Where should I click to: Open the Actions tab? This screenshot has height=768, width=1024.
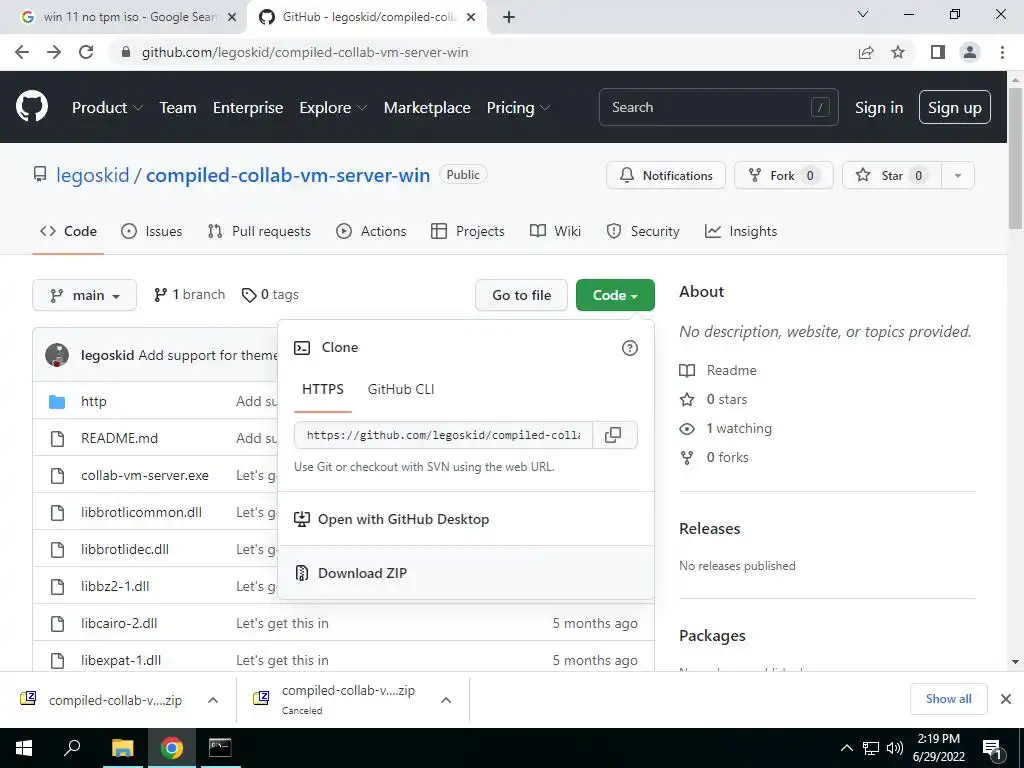pos(371,231)
